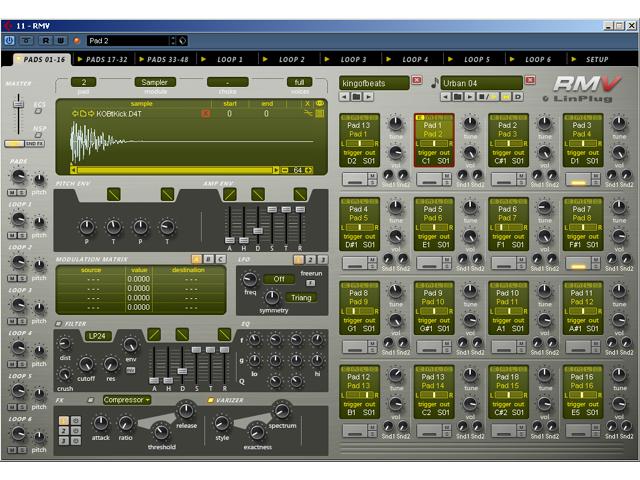The width and height of the screenshot is (640, 480).
Task: Click the previous sample arrow beside KOBtKick
Action: click(x=75, y=114)
